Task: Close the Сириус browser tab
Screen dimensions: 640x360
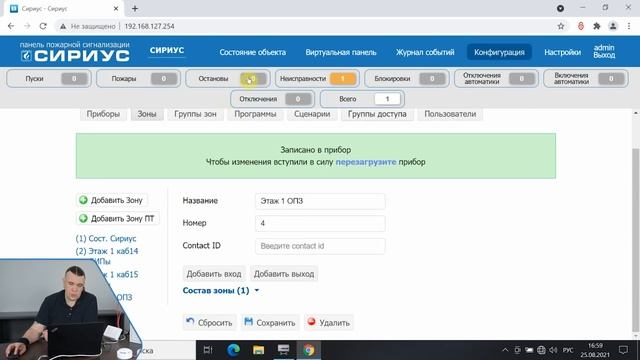Action: 116,8
